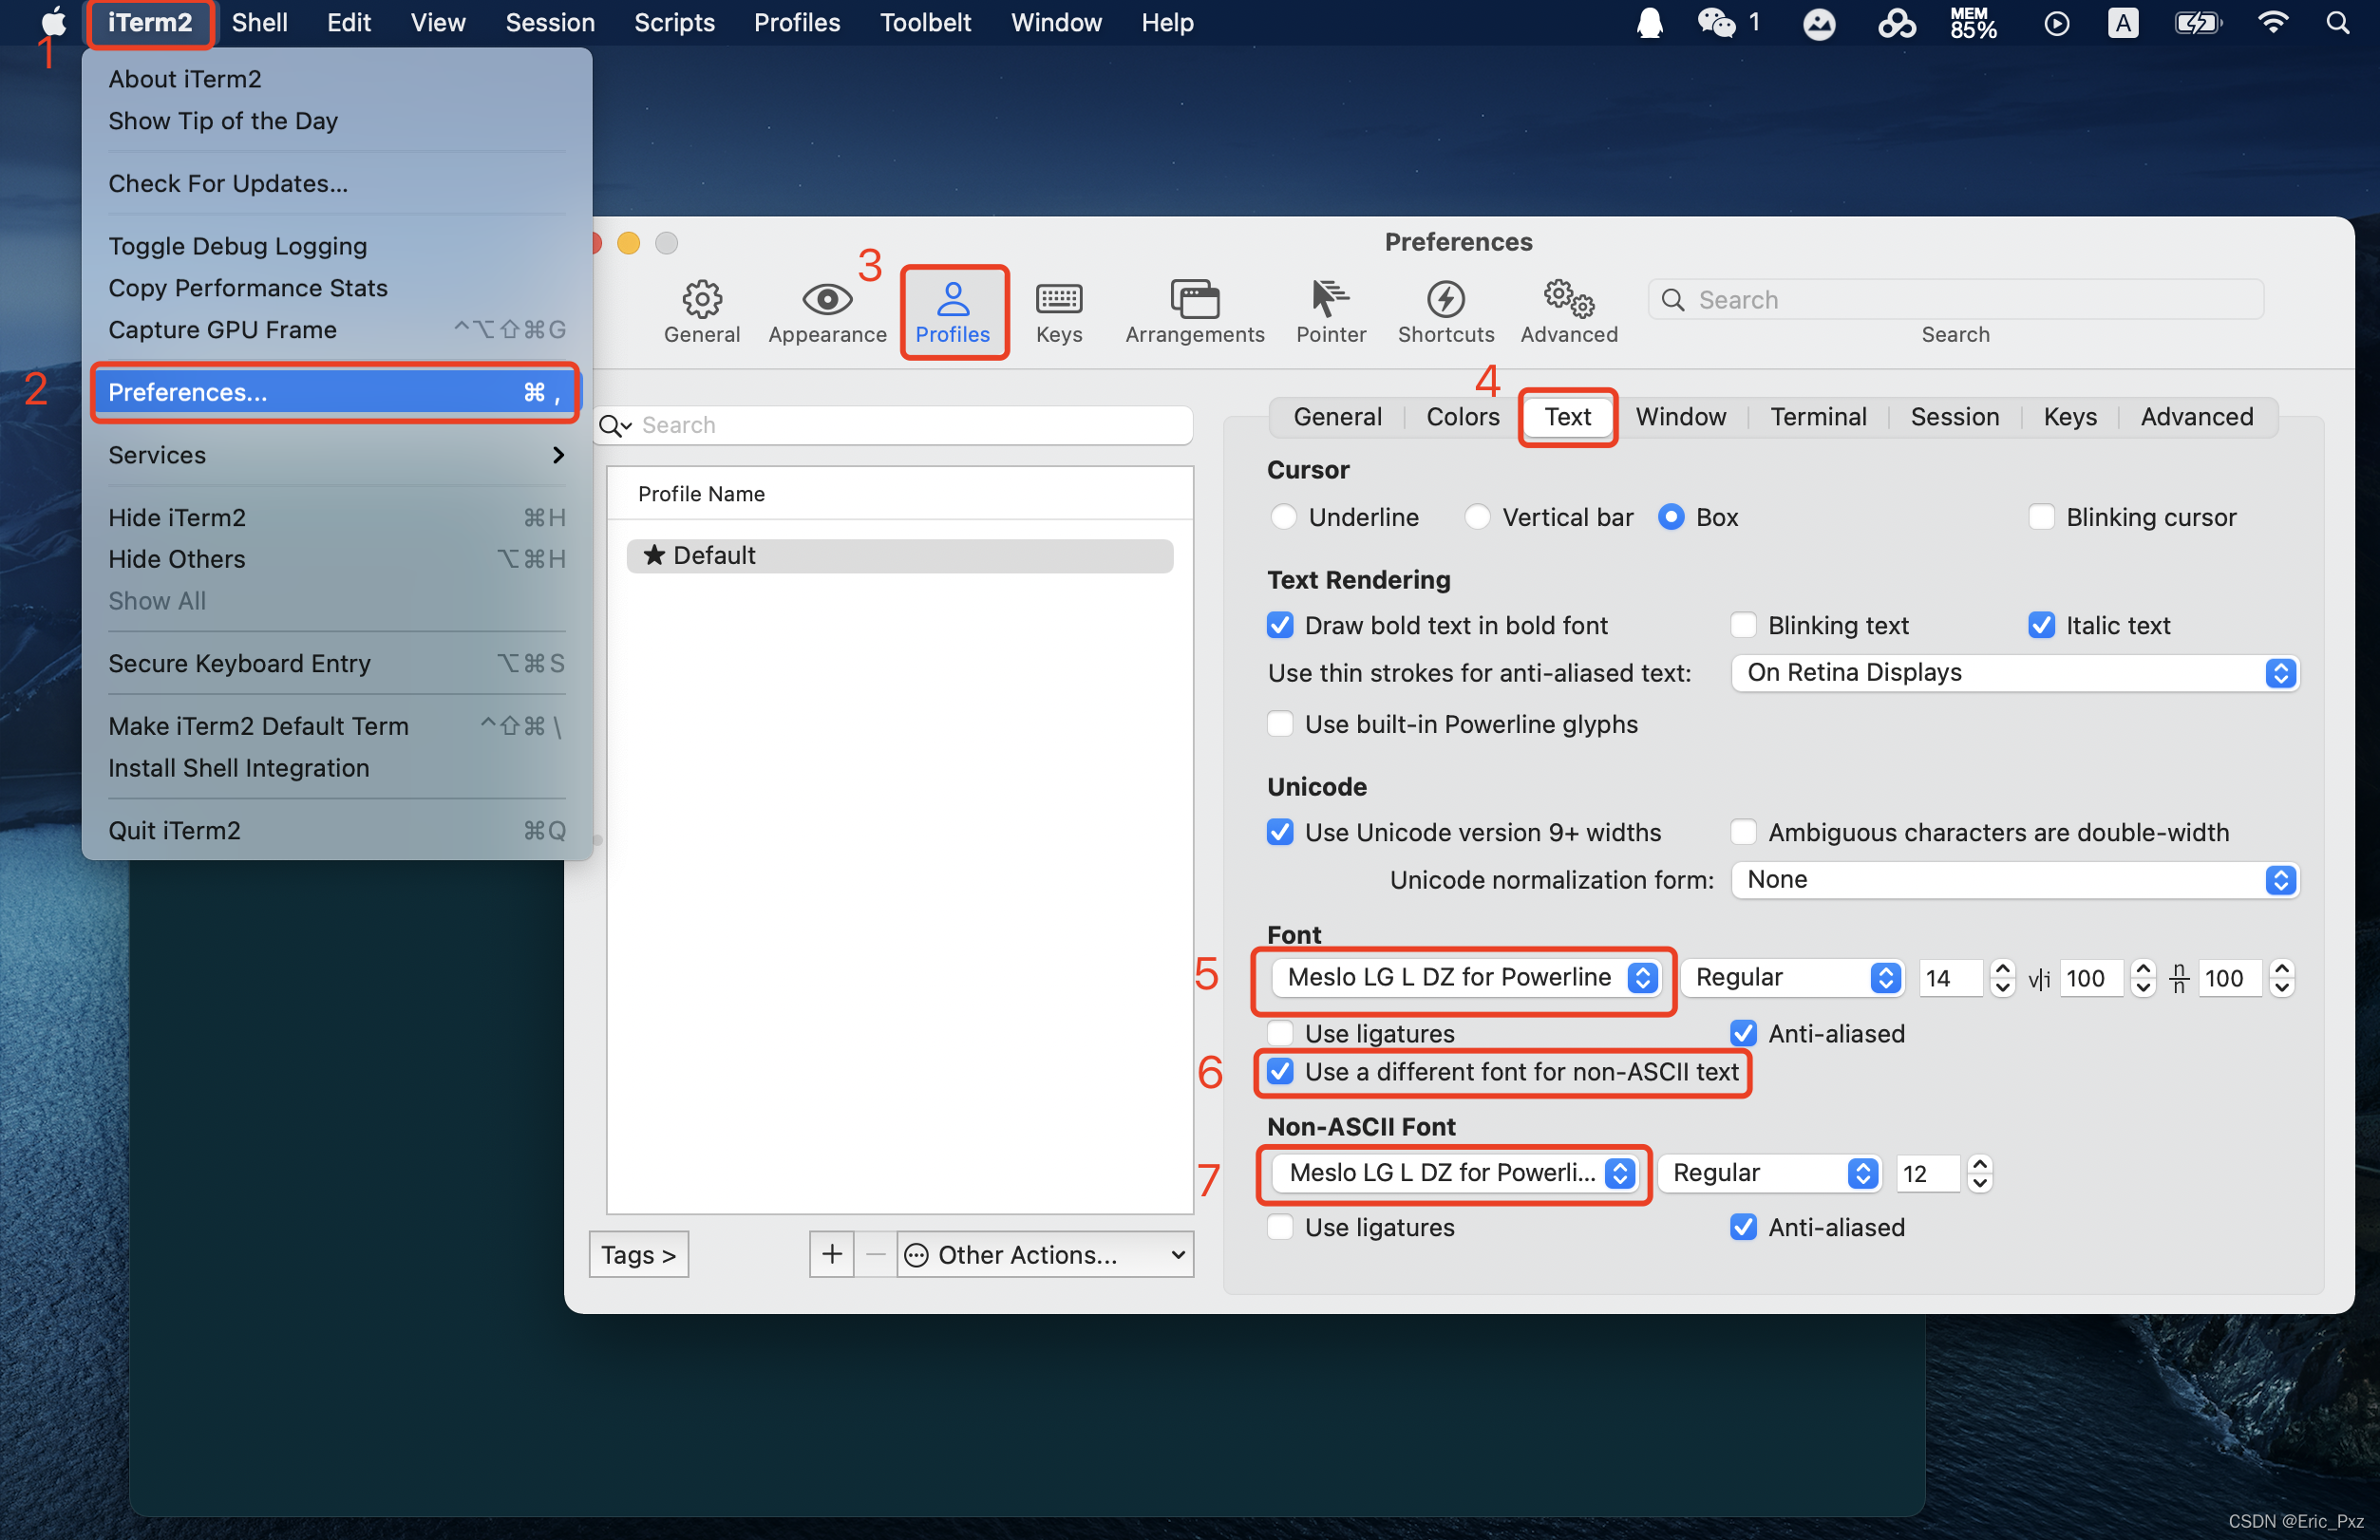
Task: Toggle Draw bold text in bold font
Action: pyautogui.click(x=1280, y=625)
